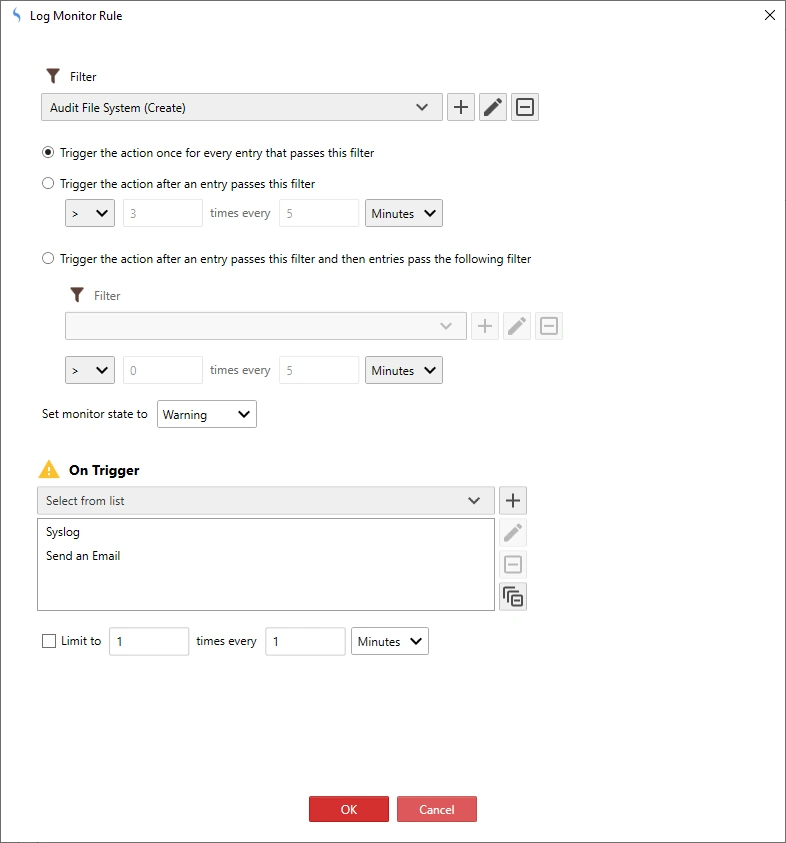Screen dimensions: 786x843
Task: Click the funnel icon above the top filter
Action: pos(54,76)
